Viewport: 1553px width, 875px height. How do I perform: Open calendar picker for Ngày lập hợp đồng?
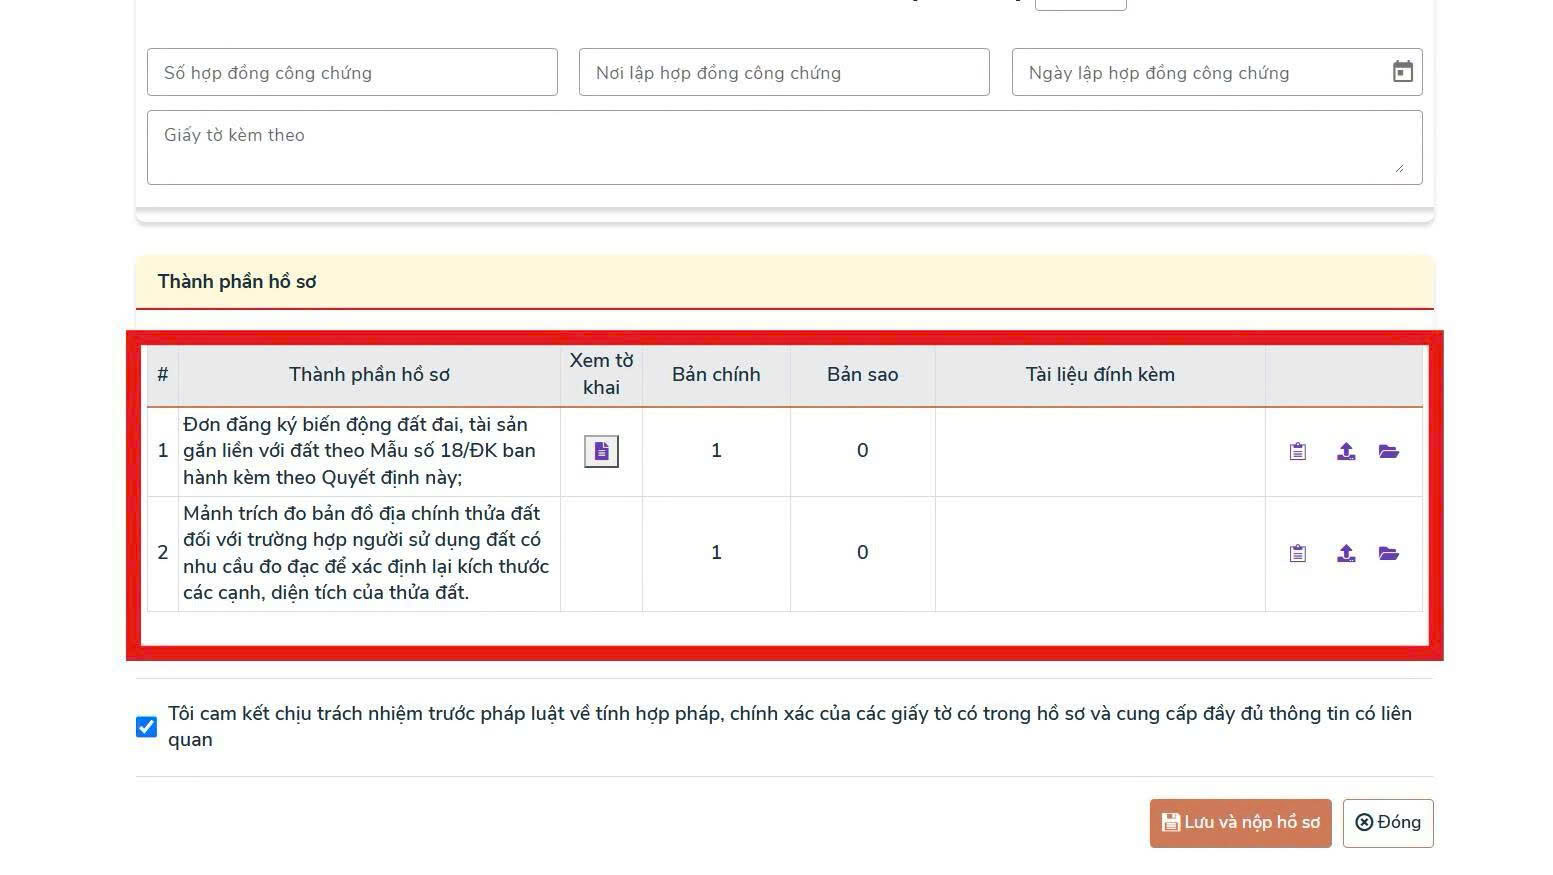[x=1403, y=72]
